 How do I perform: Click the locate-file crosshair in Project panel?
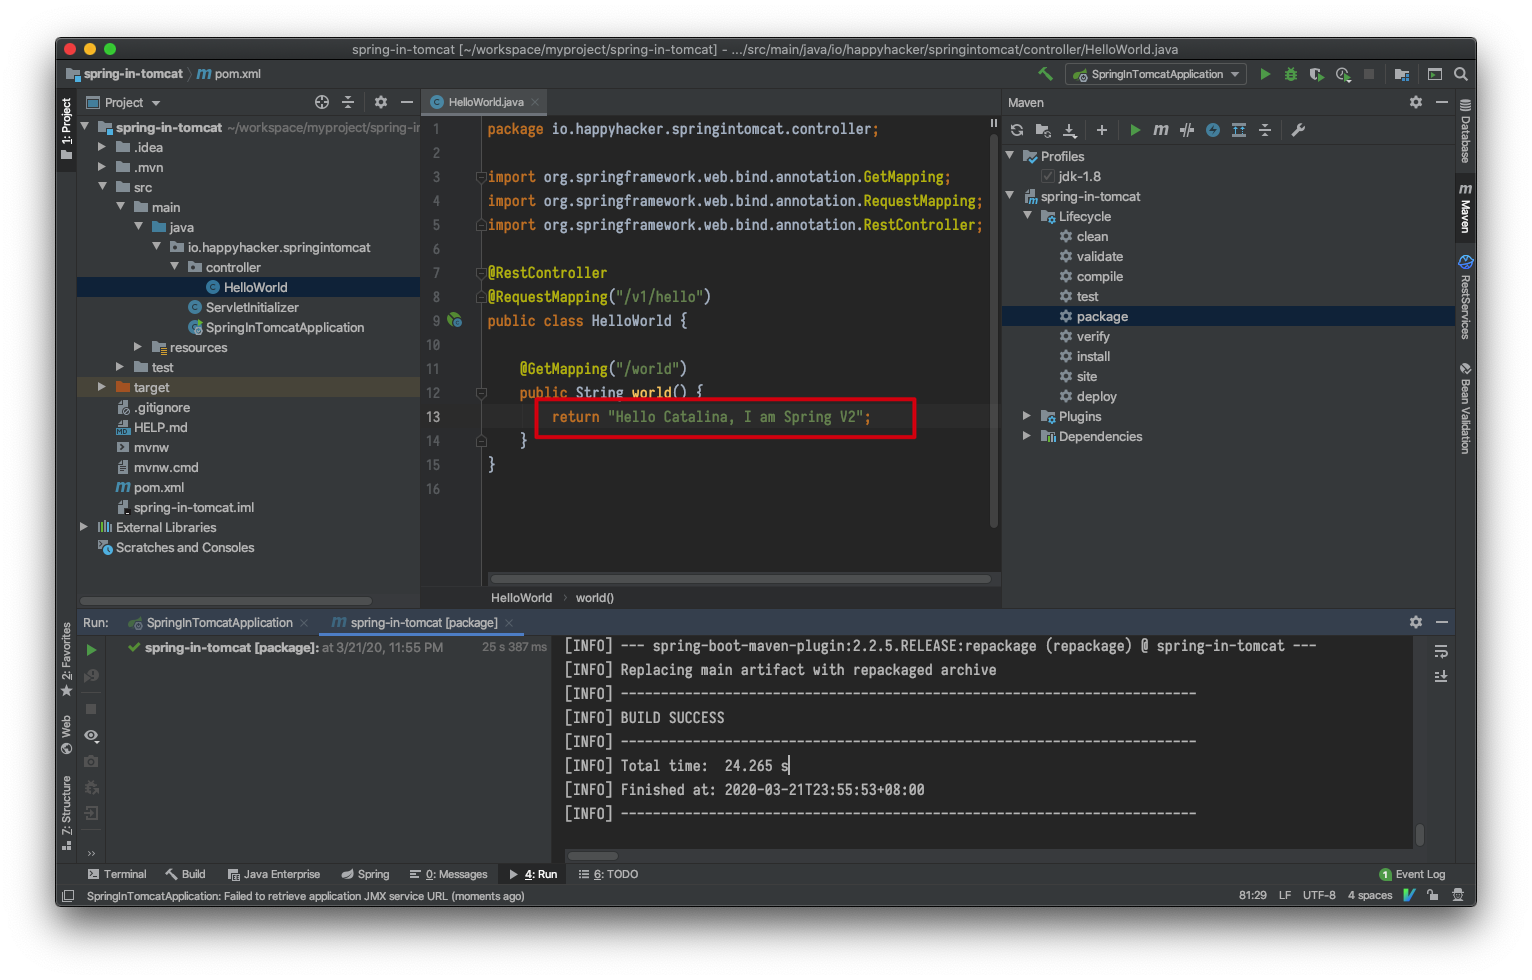[322, 102]
